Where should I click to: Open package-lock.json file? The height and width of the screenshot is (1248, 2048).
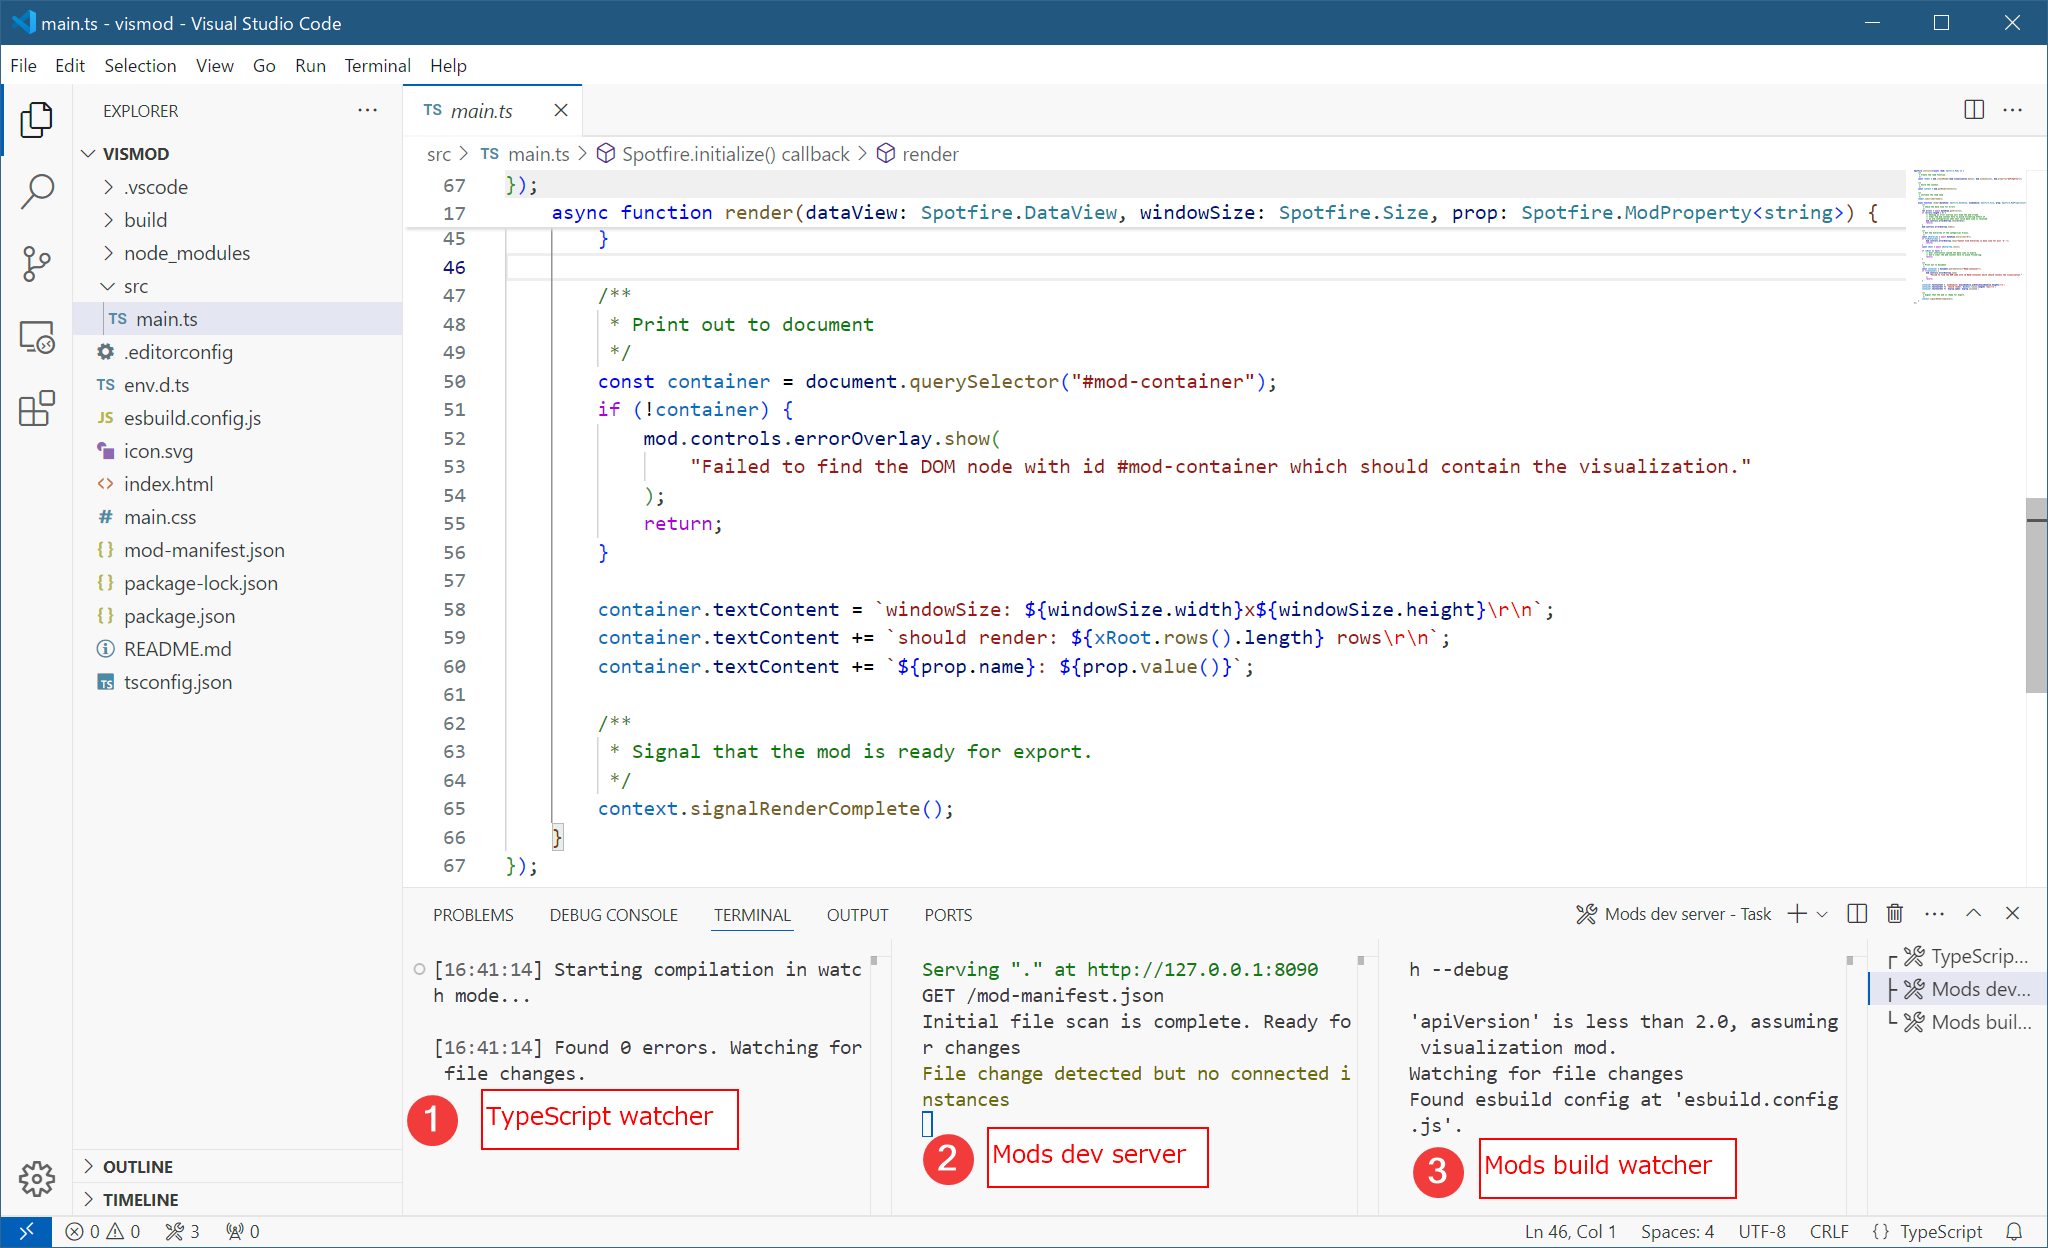click(x=238, y=583)
